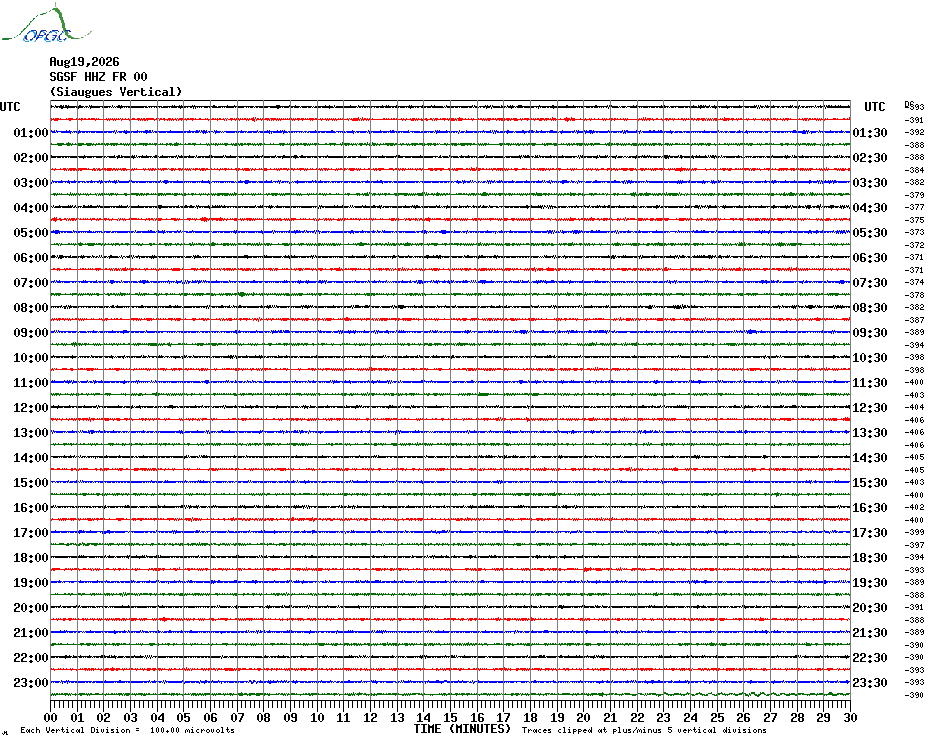The height and width of the screenshot is (744, 930).
Task: Click minute 27 on the time axis
Action: (x=770, y=717)
